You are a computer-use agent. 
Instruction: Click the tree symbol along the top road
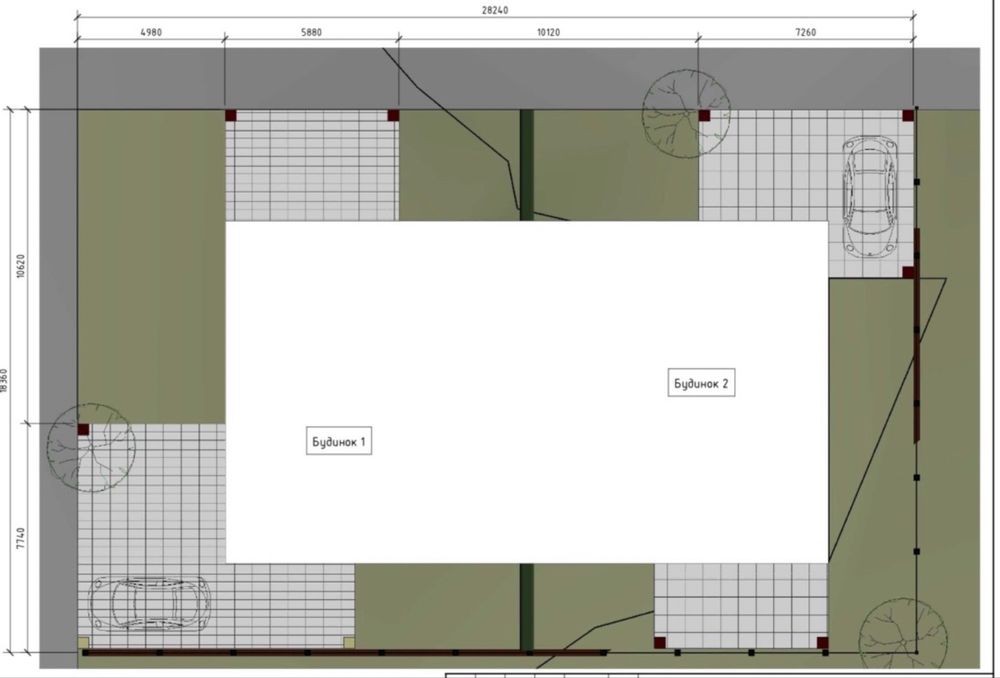(685, 116)
